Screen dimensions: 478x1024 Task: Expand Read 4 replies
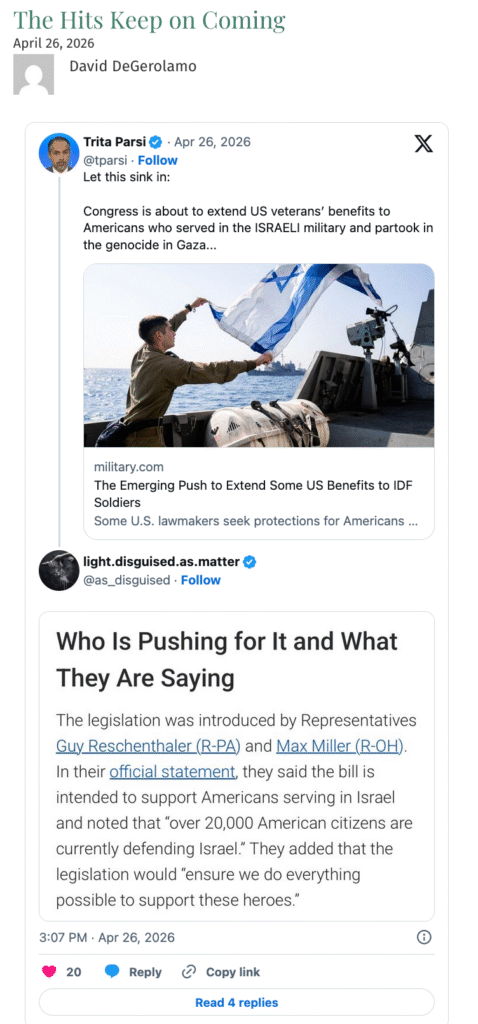[x=236, y=1002]
